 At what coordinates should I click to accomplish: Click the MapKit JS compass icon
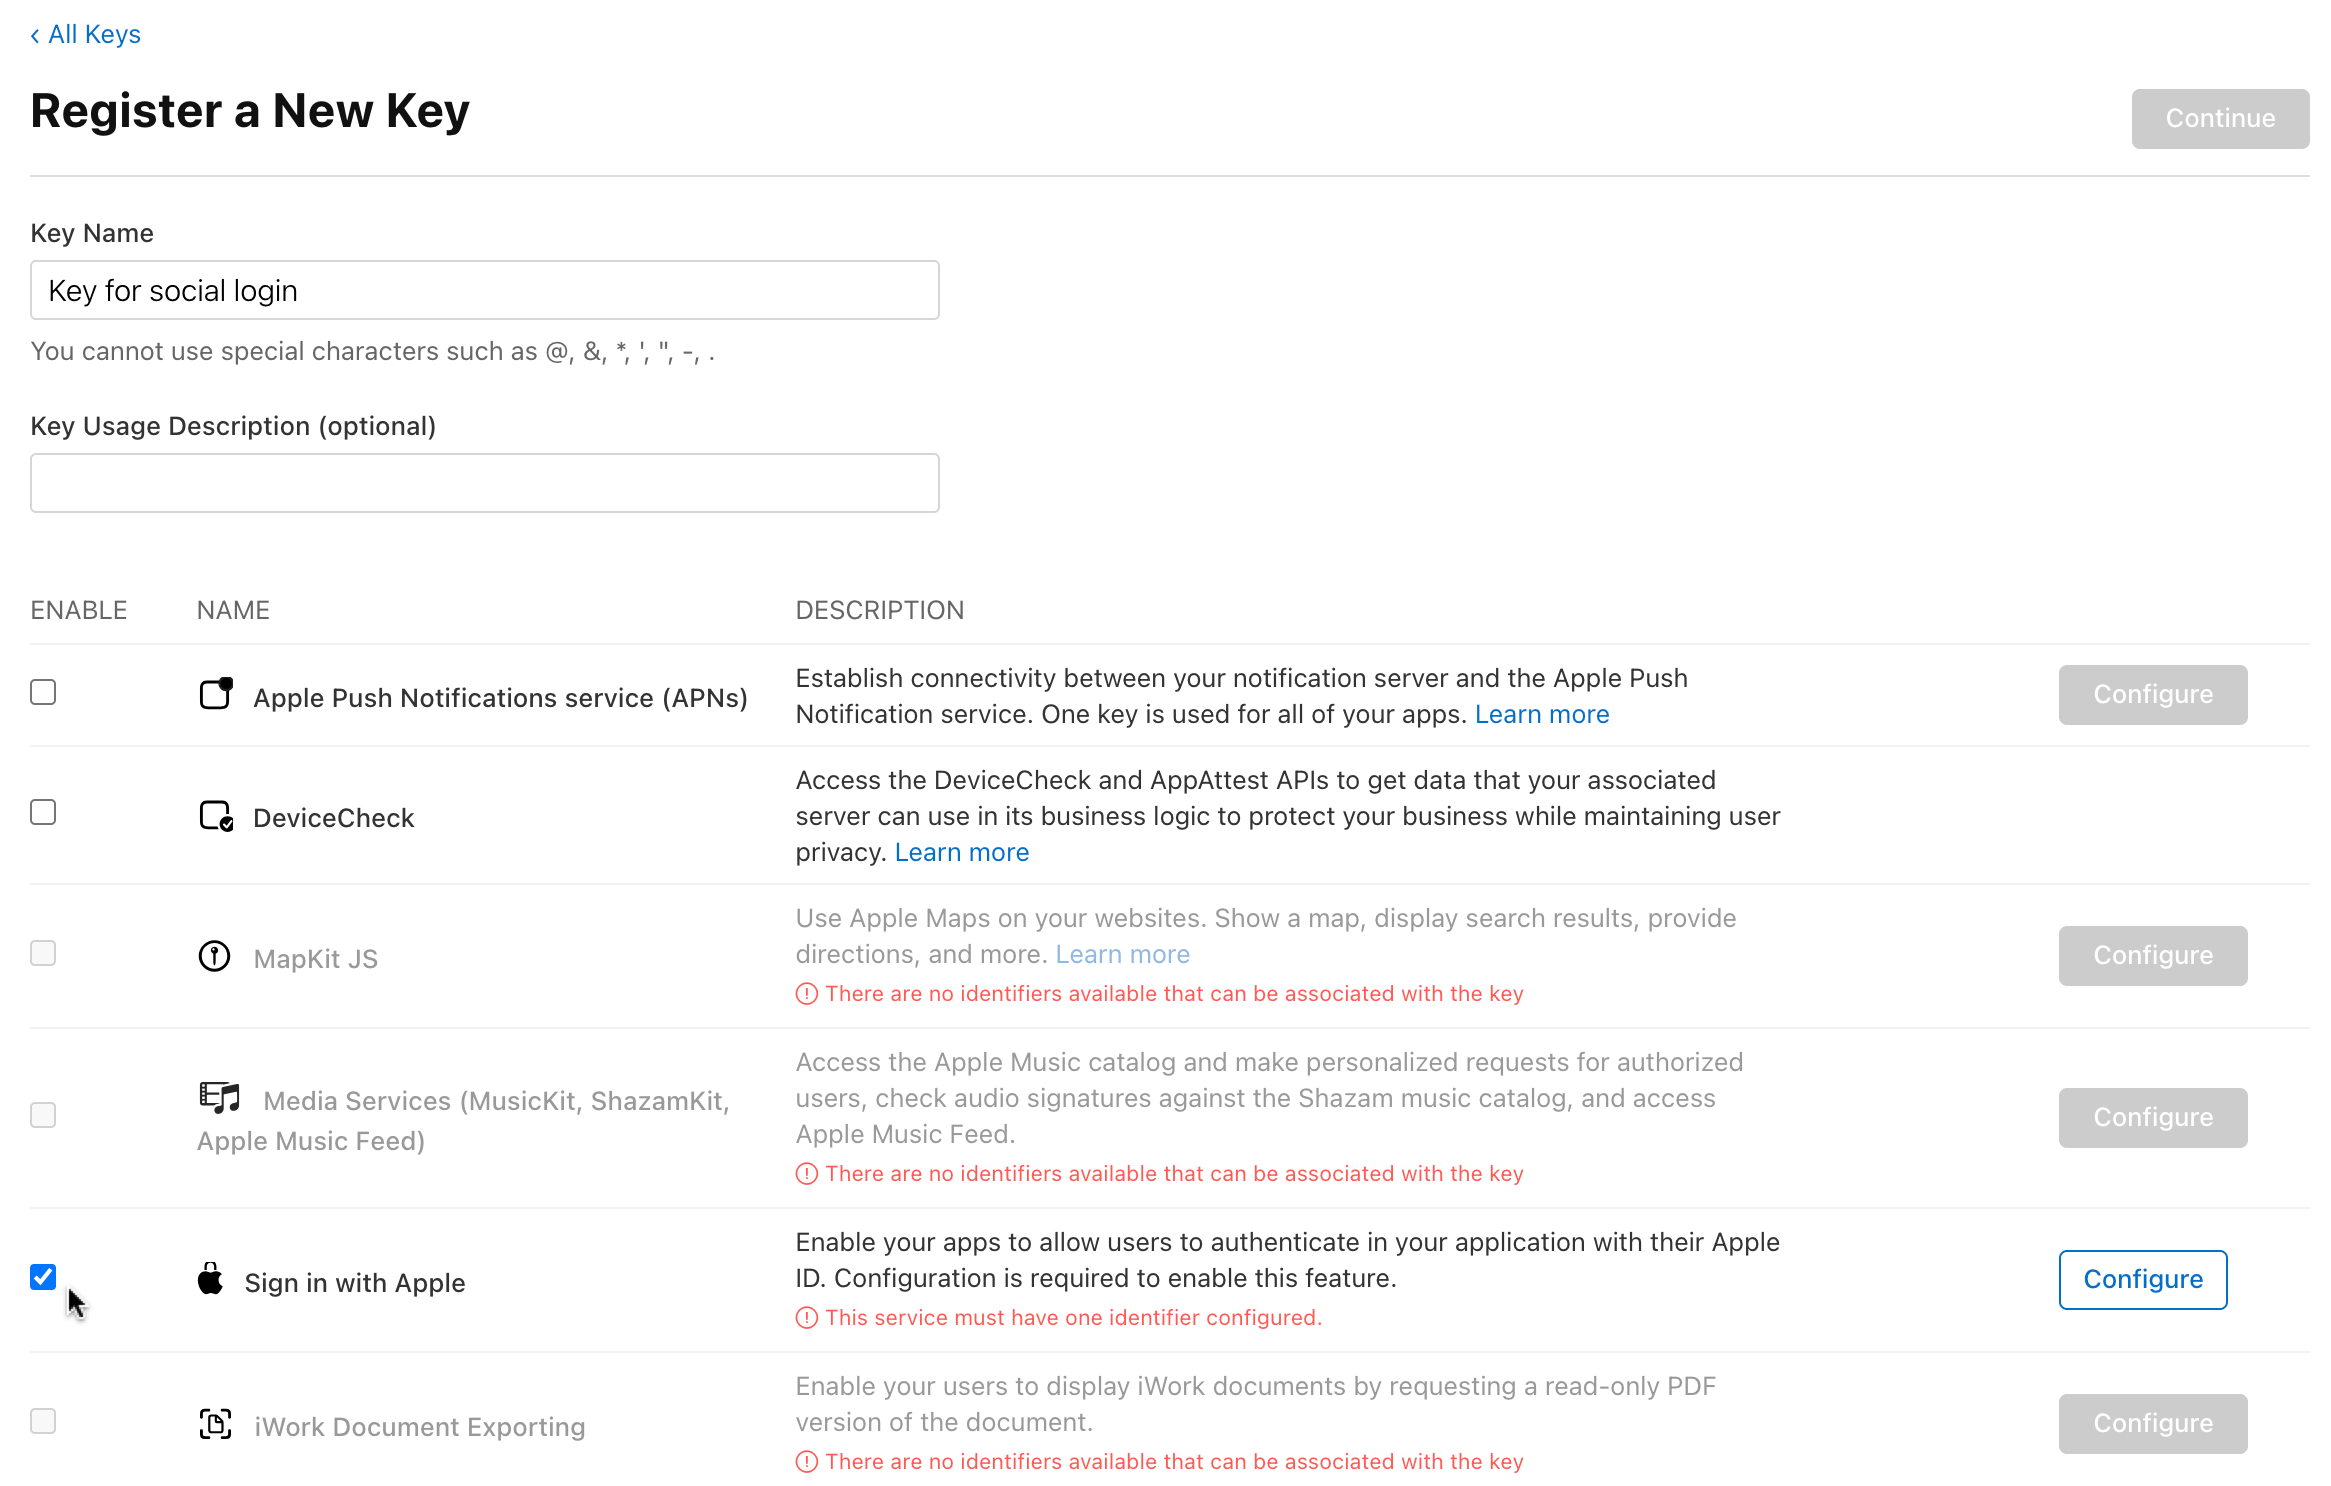pyautogui.click(x=214, y=956)
